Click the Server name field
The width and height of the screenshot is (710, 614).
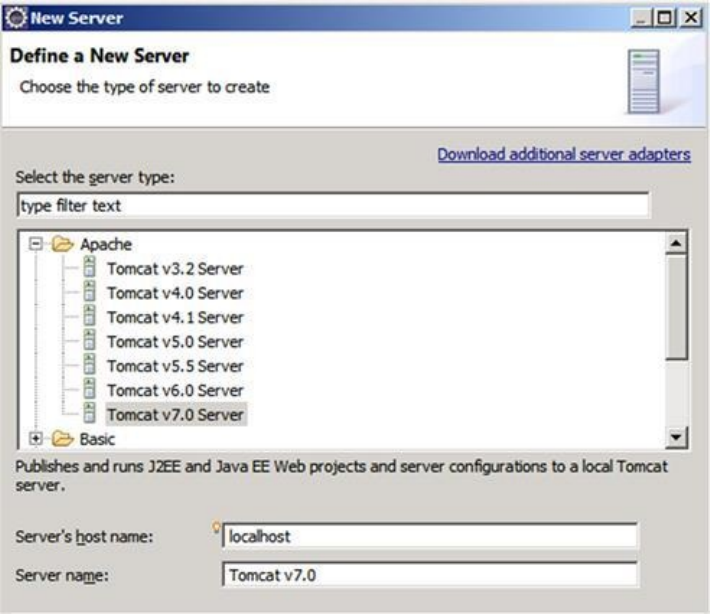430,575
